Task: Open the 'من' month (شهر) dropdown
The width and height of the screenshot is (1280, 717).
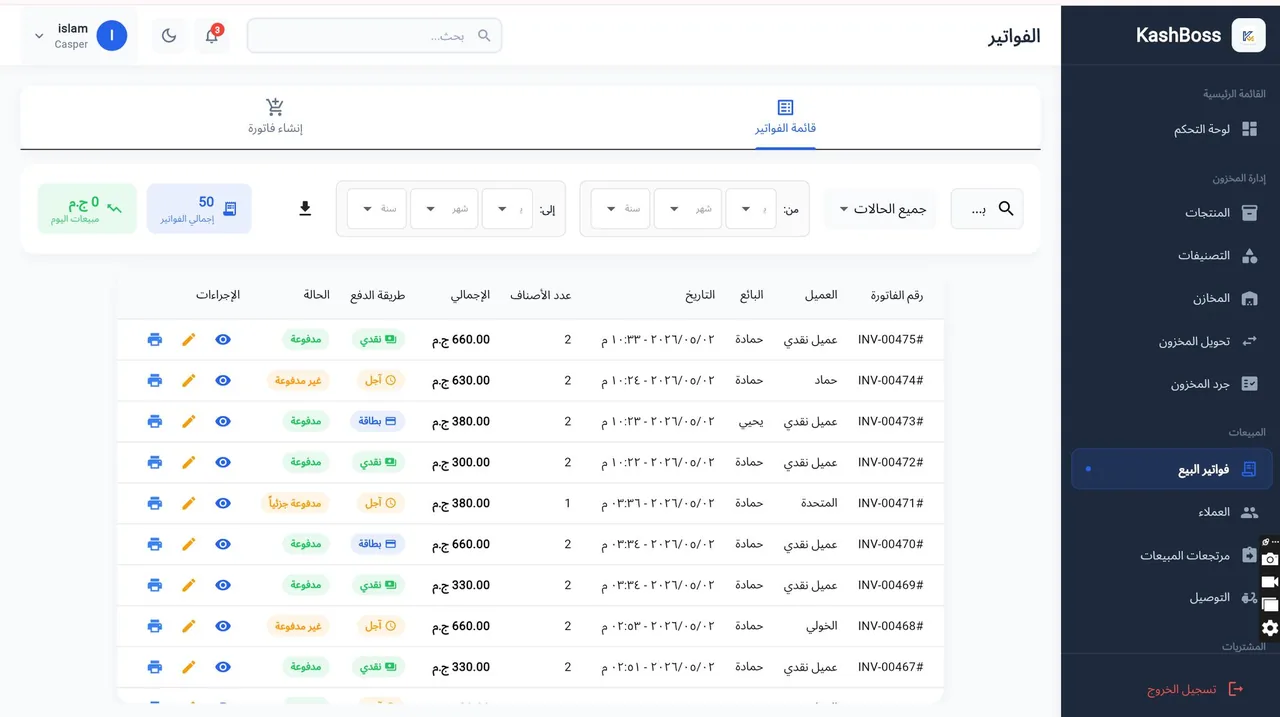Action: point(688,209)
